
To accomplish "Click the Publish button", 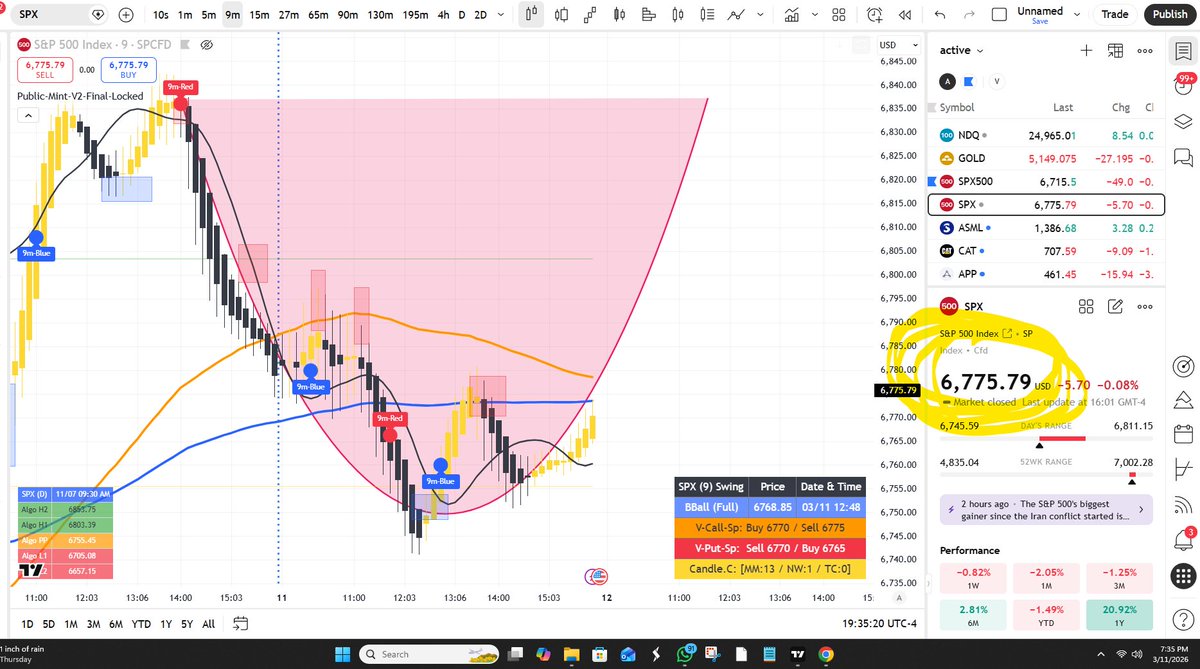I will click(x=1169, y=15).
